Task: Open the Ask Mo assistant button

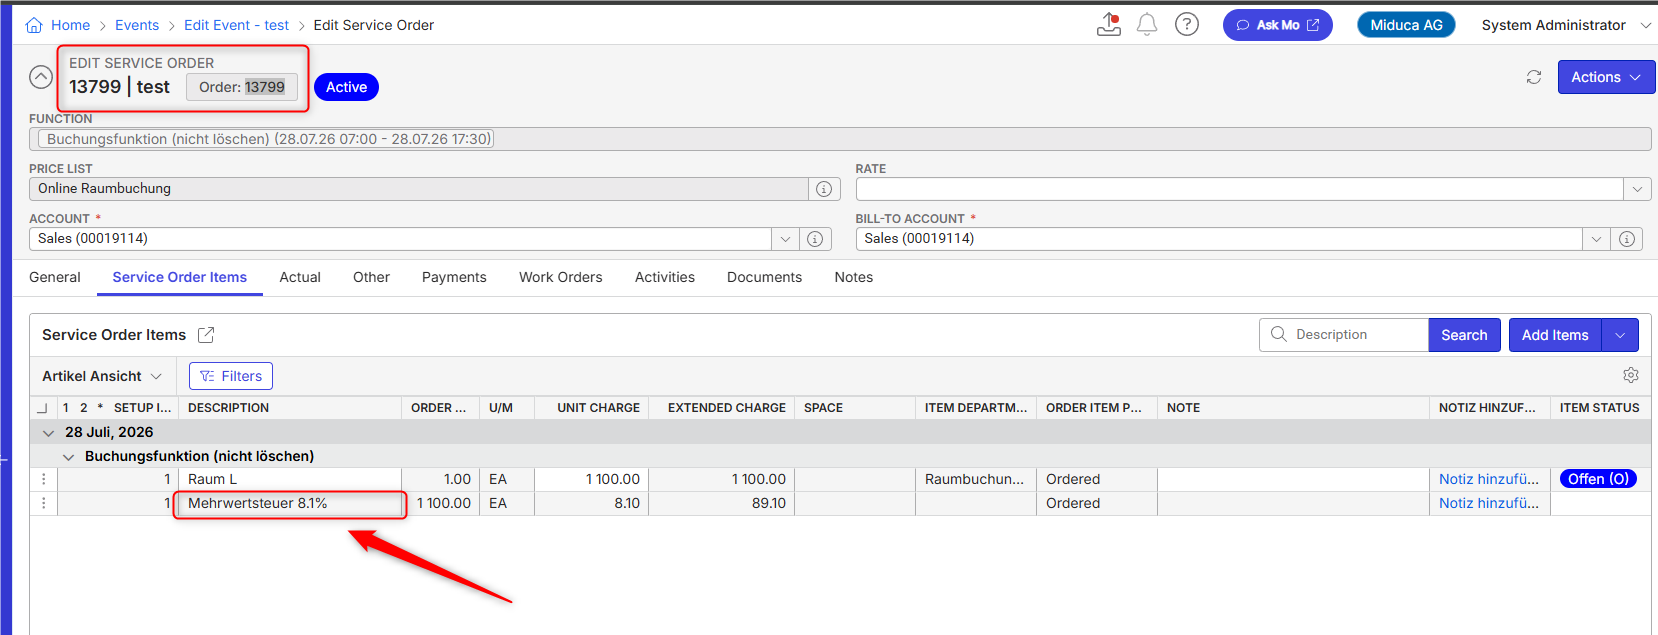Action: 1278,25
